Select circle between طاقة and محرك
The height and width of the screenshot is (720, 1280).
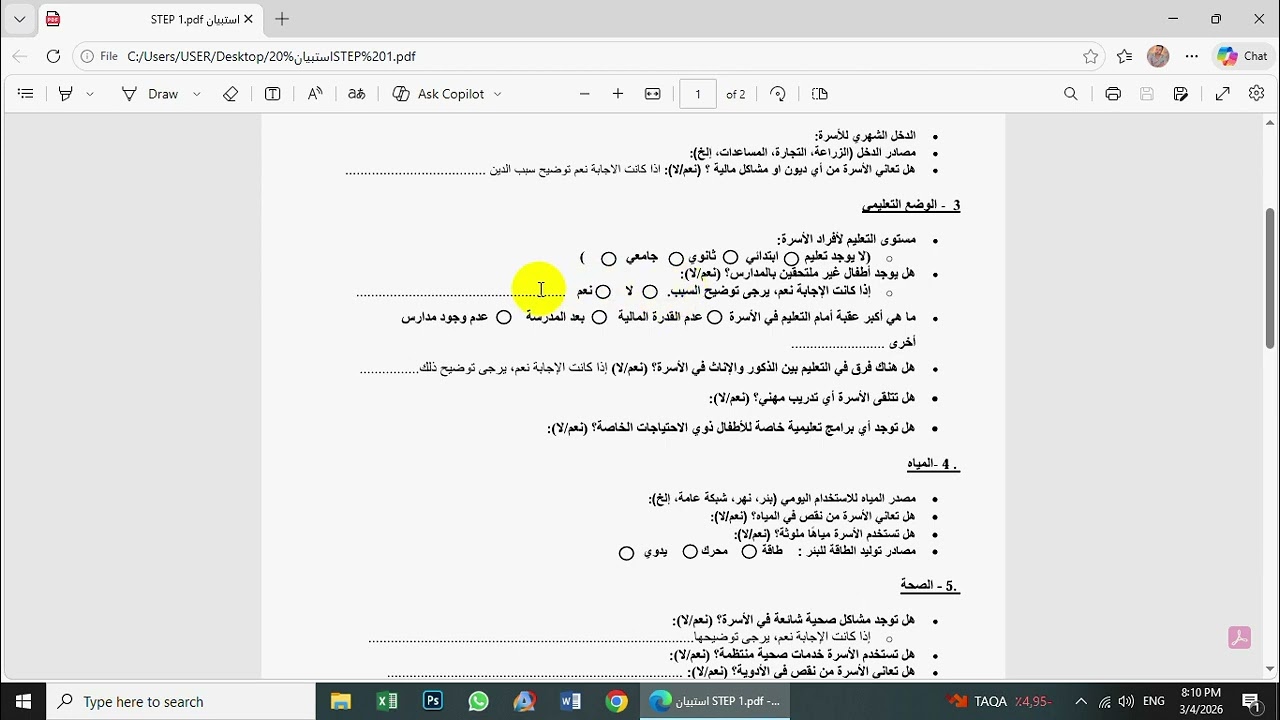(749, 552)
